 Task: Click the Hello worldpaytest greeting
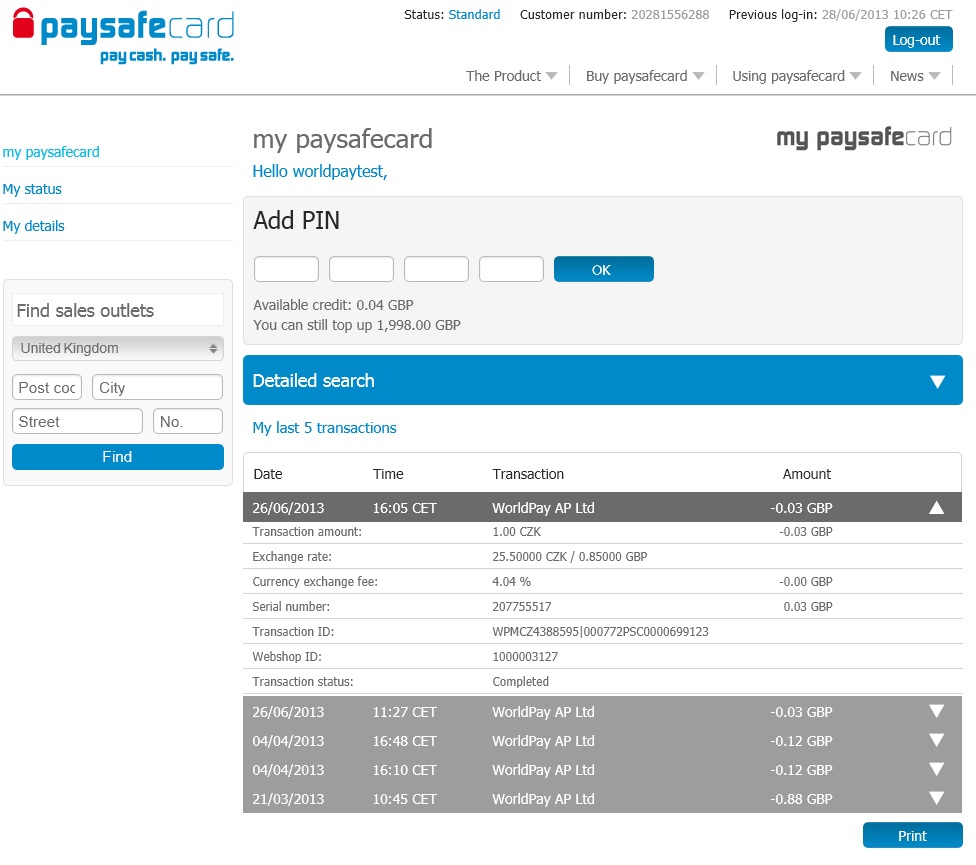tap(320, 171)
